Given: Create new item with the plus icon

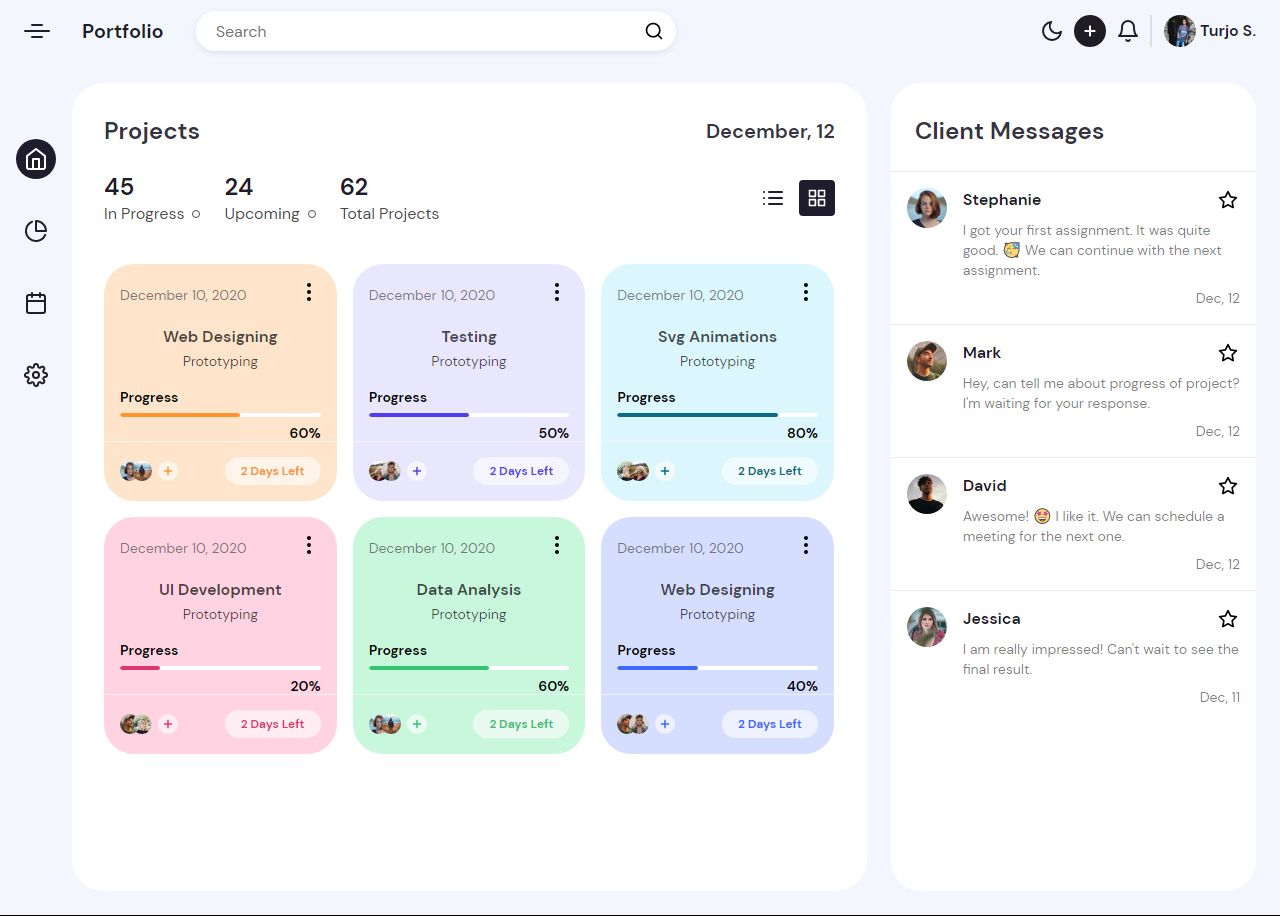Looking at the screenshot, I should click(1090, 31).
